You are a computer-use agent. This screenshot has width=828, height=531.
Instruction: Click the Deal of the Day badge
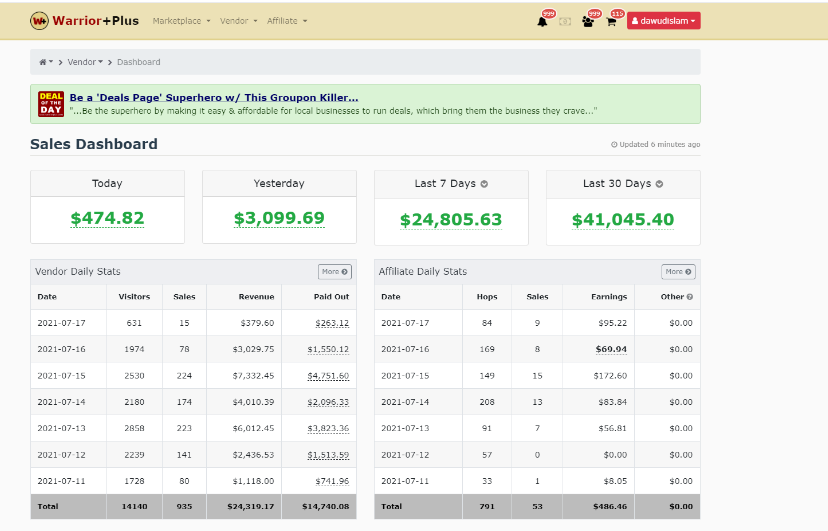pos(50,104)
